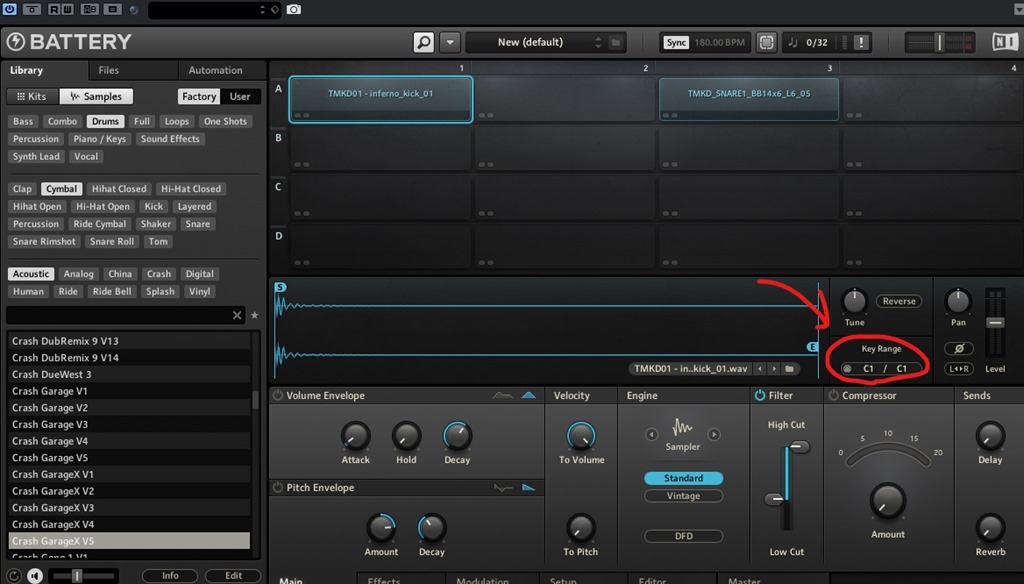Viewport: 1024px width, 584px height.
Task: Click the High Cut filter slider handle
Action: click(799, 448)
